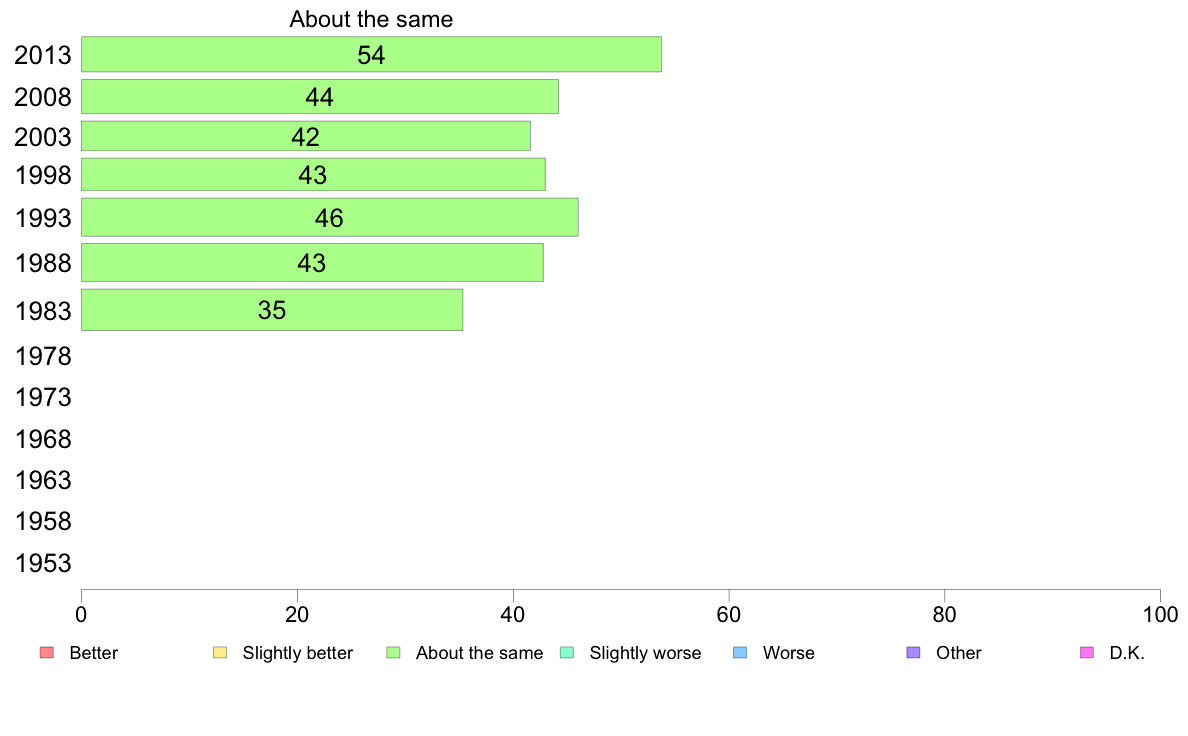This screenshot has width=1188, height=736.
Task: Click the Slightly worse legend text
Action: coord(646,653)
